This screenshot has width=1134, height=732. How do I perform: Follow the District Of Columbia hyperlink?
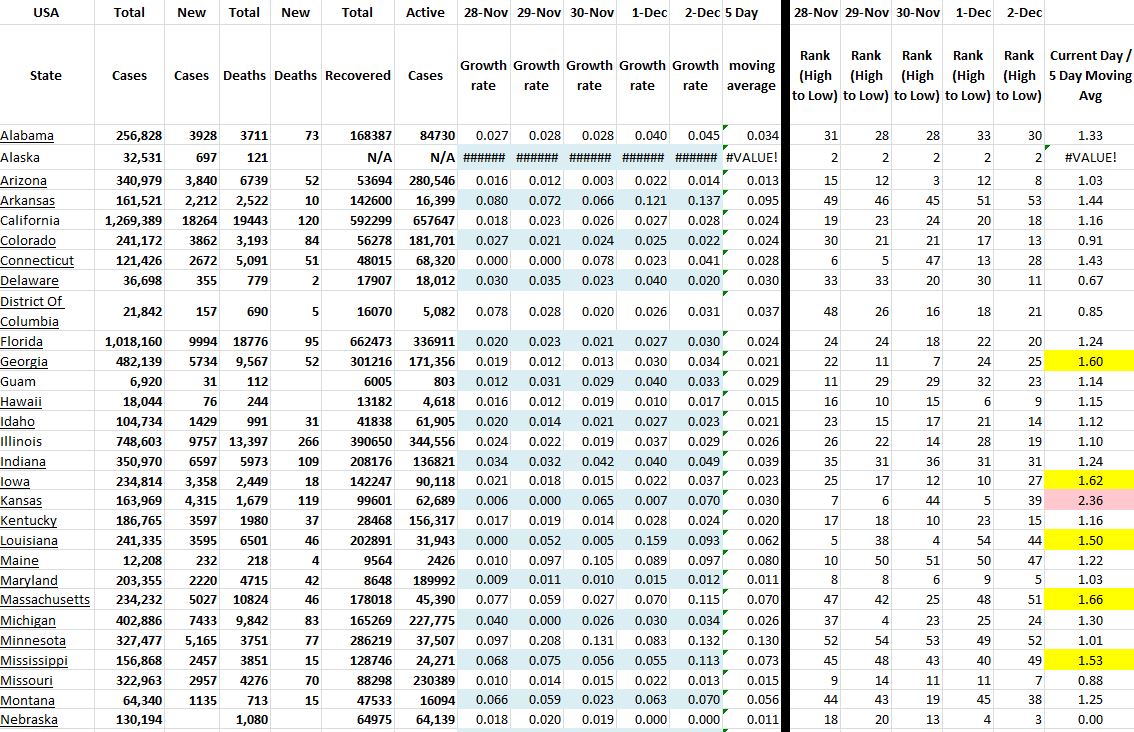(x=32, y=311)
